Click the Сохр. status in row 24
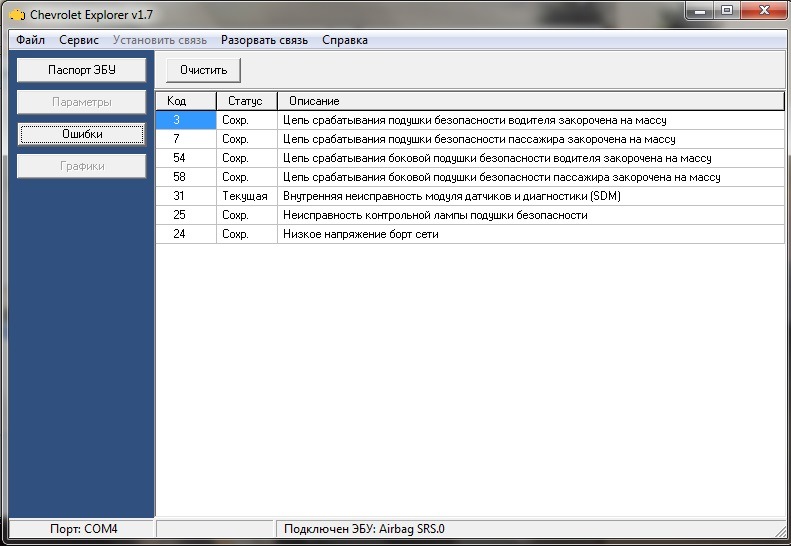The height and width of the screenshot is (546, 791). tap(247, 234)
